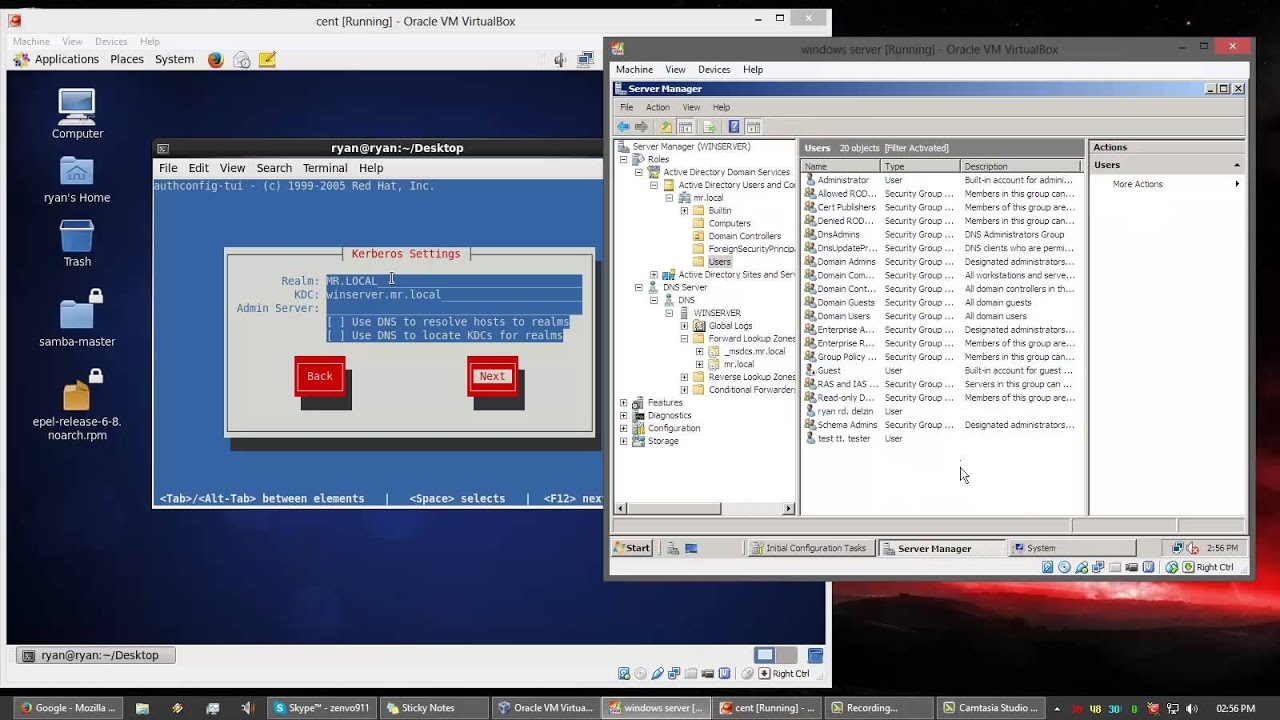
Task: Expand the Features node
Action: coord(623,403)
